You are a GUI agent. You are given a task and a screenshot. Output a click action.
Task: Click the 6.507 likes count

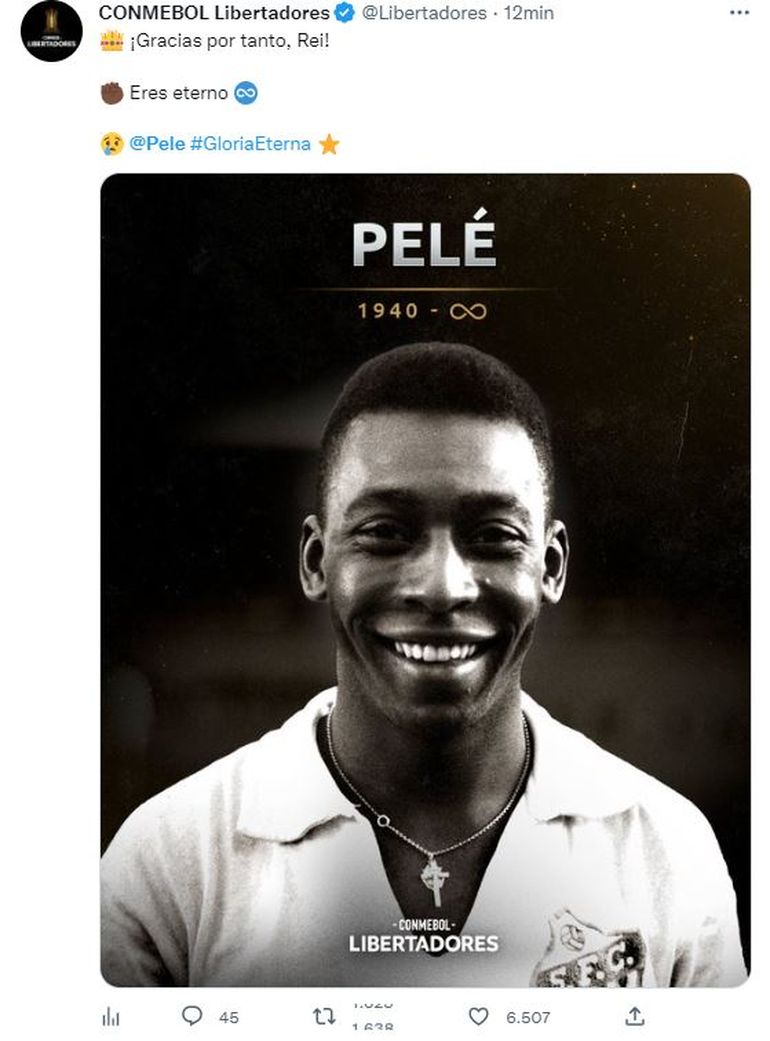click(x=528, y=1017)
